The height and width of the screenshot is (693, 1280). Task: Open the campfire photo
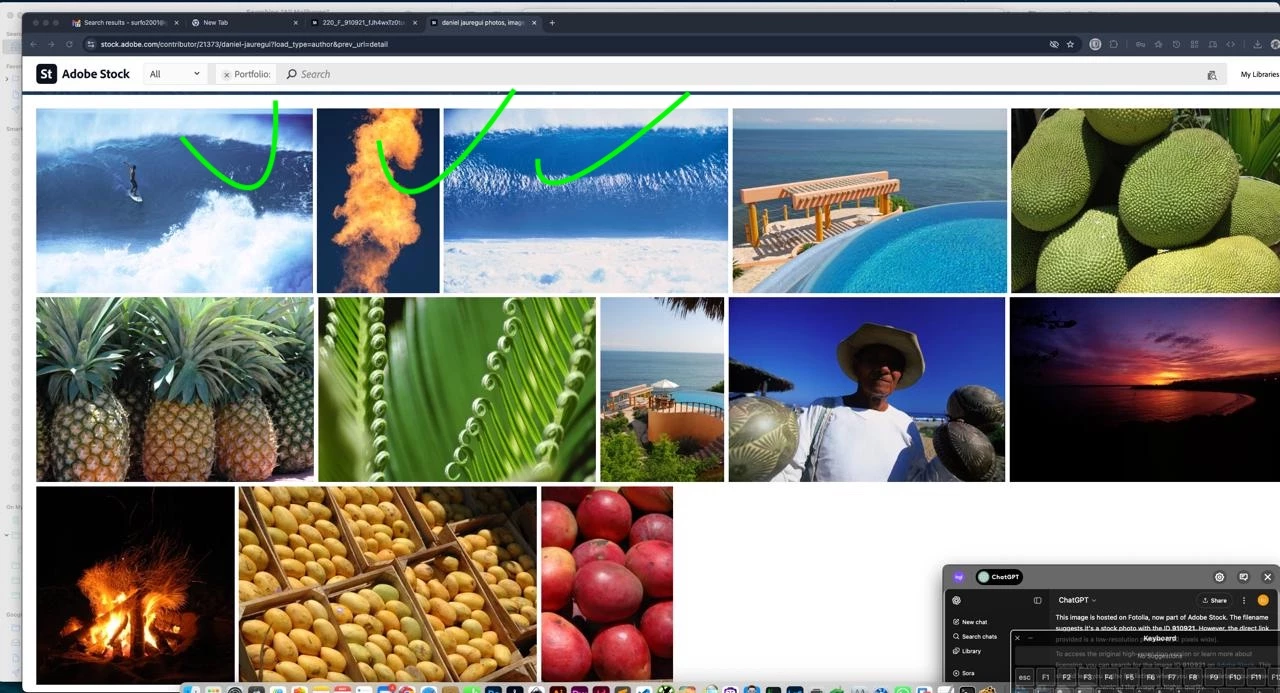pos(135,584)
